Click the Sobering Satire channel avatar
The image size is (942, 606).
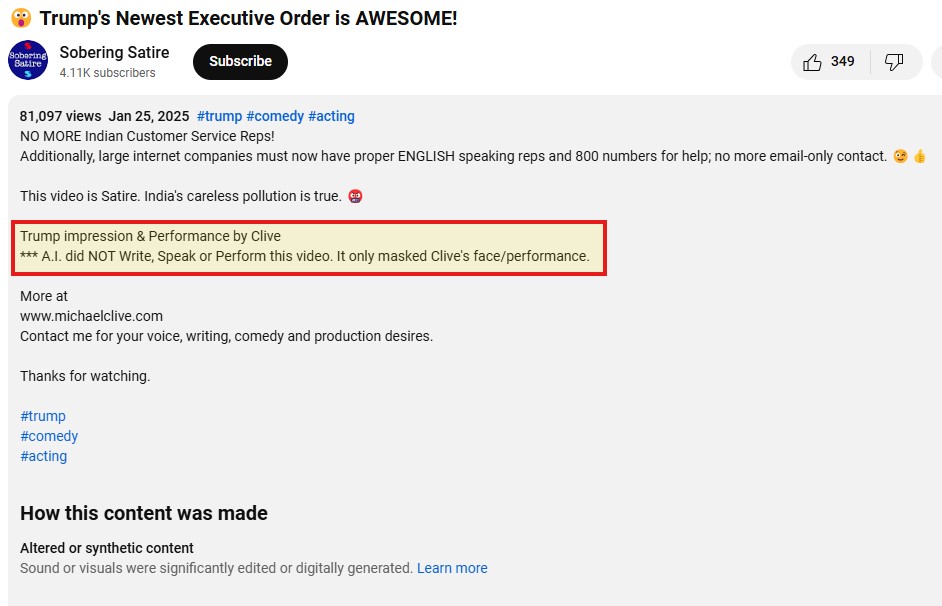pos(28,61)
